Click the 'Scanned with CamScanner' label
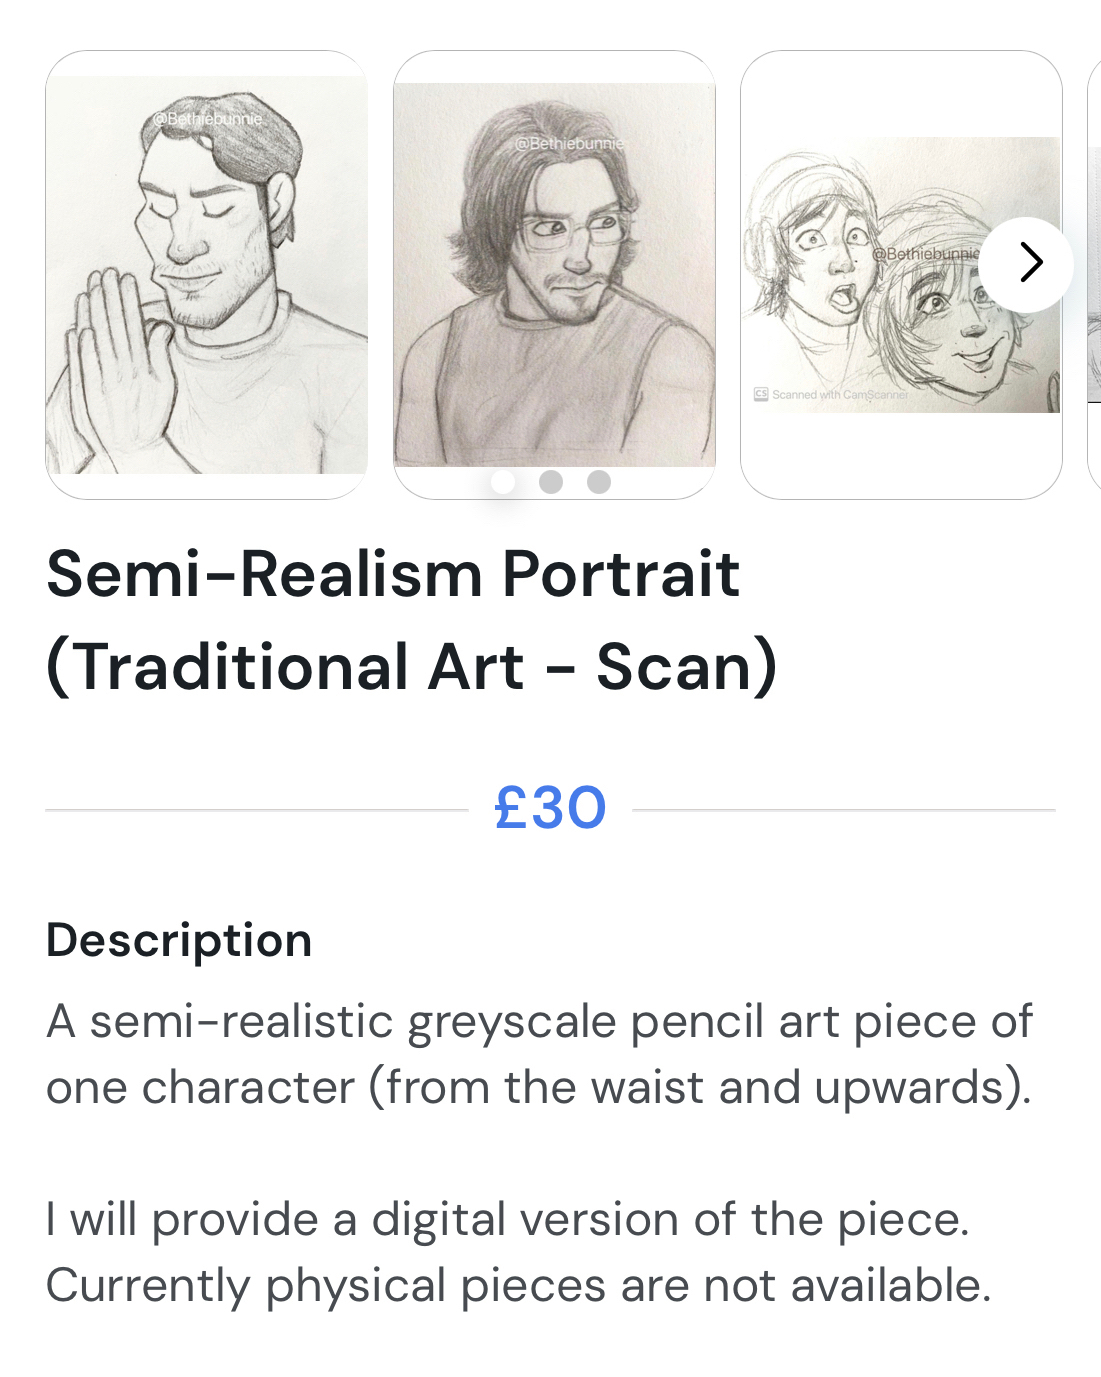Image resolution: width=1101 pixels, height=1377 pixels. pyautogui.click(x=840, y=395)
